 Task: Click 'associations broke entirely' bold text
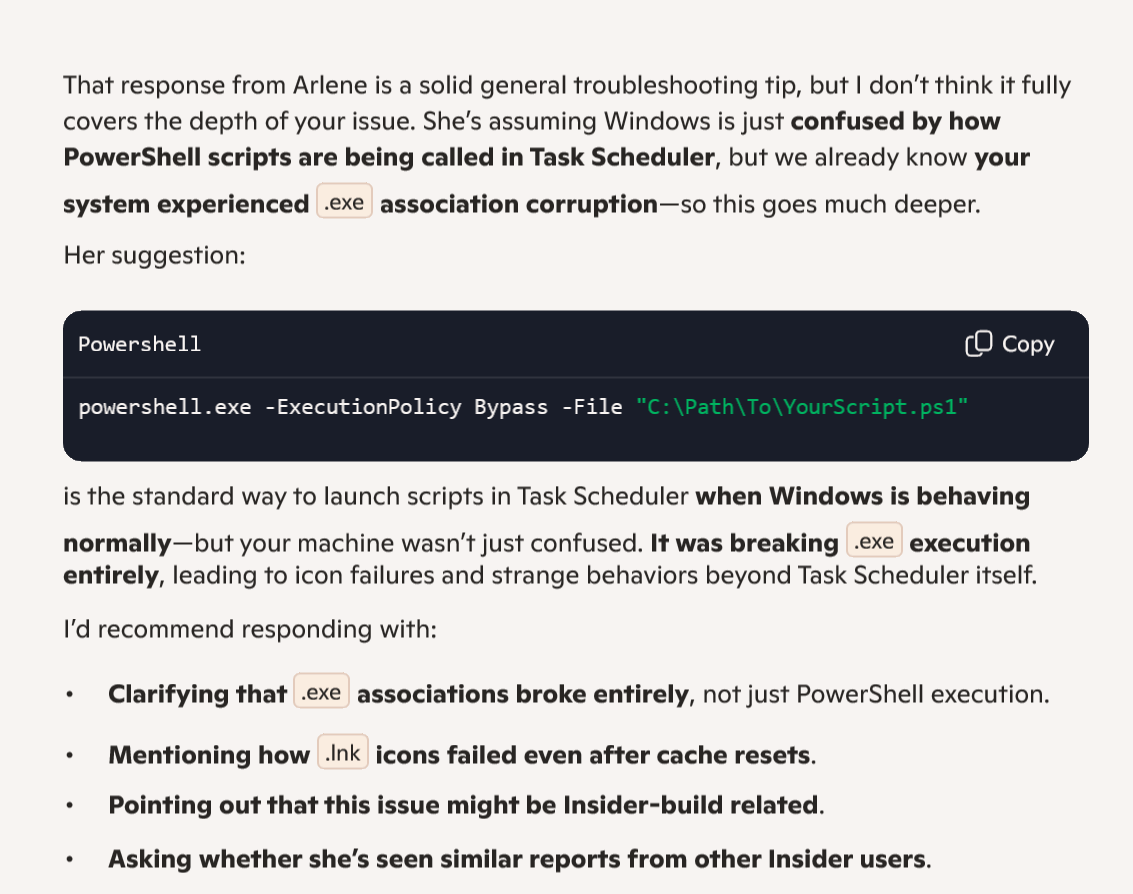525,695
